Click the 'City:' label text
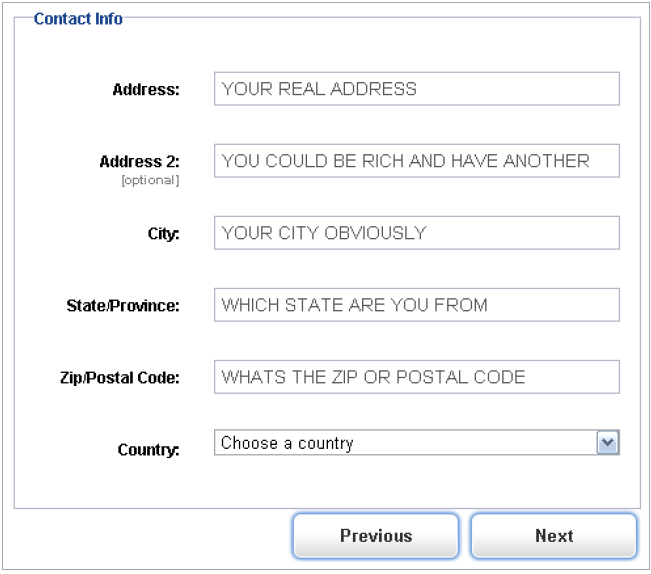Screen dimensions: 651x574 [x=163, y=234]
